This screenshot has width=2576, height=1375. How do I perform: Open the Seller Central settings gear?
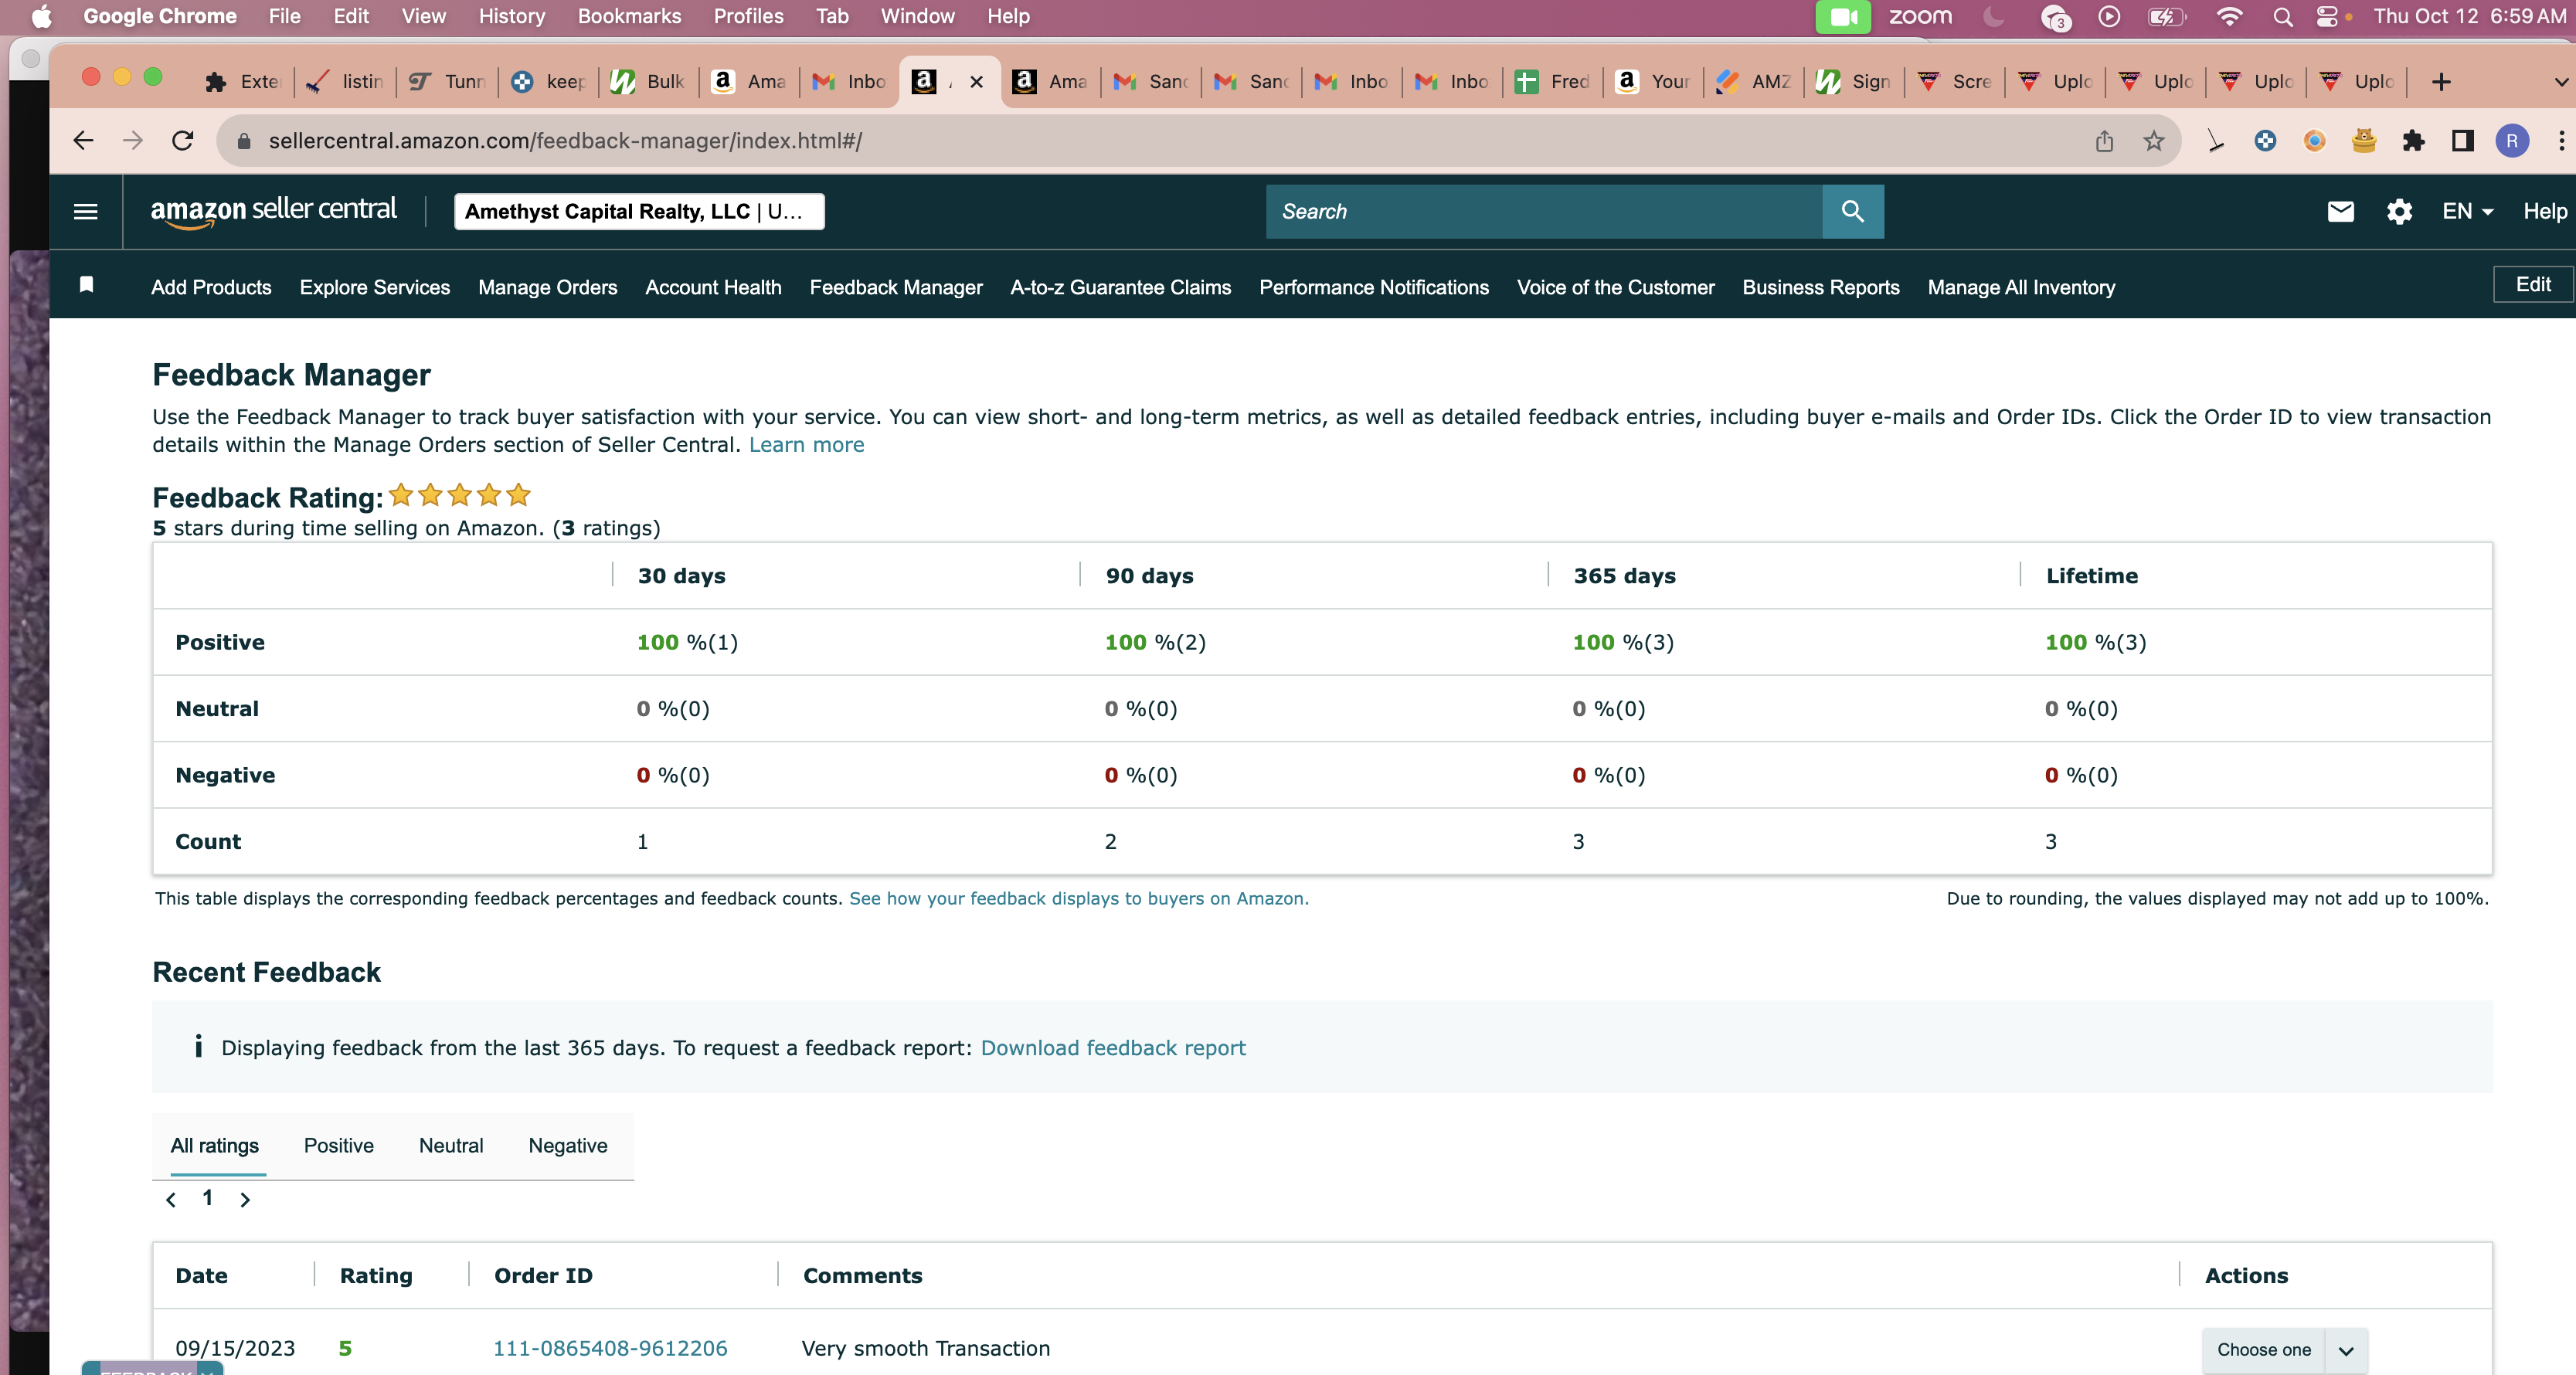coord(2399,211)
